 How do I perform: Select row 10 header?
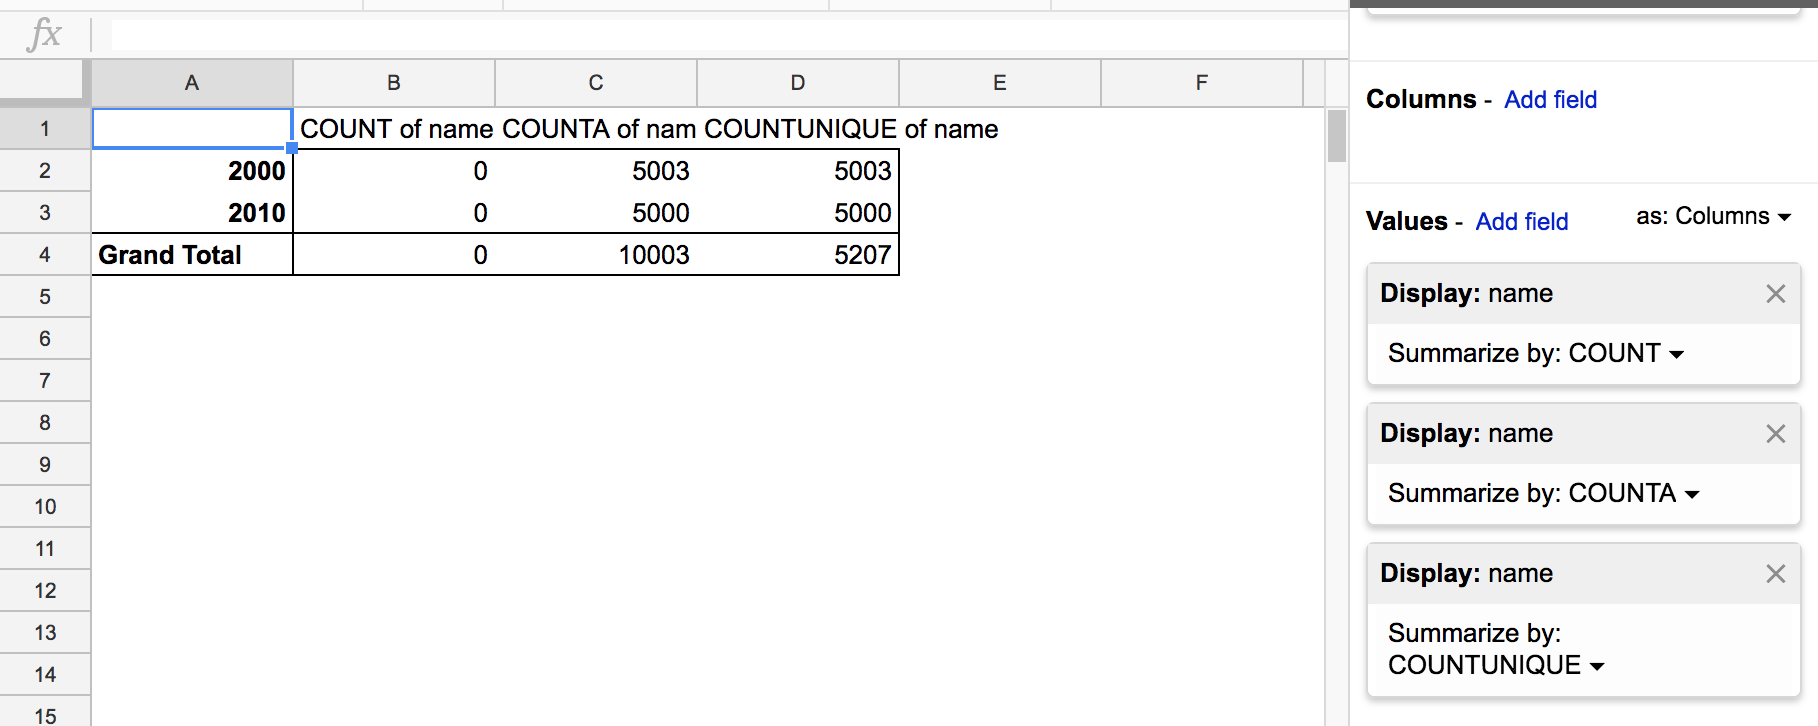pyautogui.click(x=45, y=507)
